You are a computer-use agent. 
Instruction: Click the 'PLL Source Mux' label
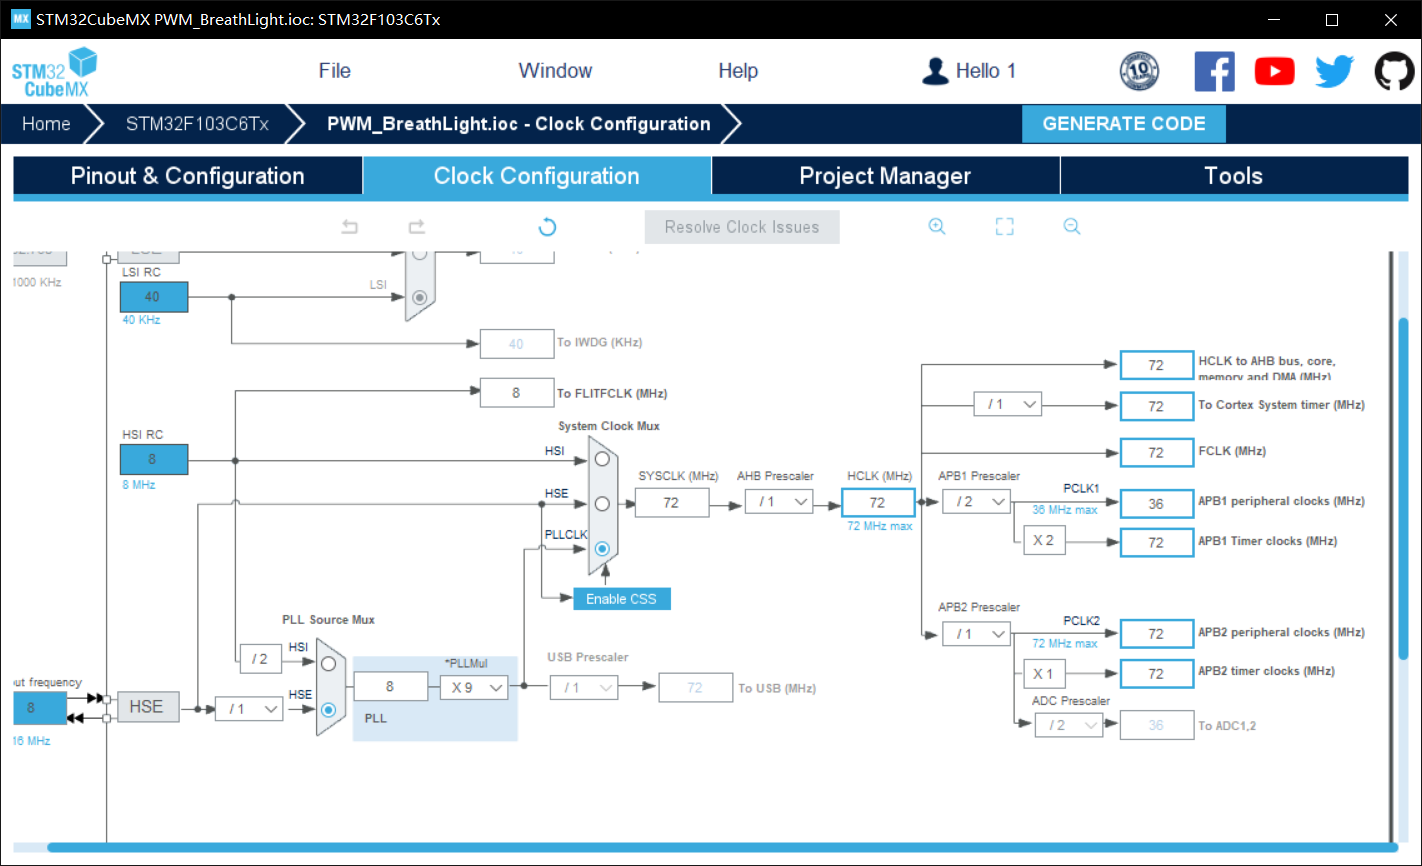[x=329, y=620]
